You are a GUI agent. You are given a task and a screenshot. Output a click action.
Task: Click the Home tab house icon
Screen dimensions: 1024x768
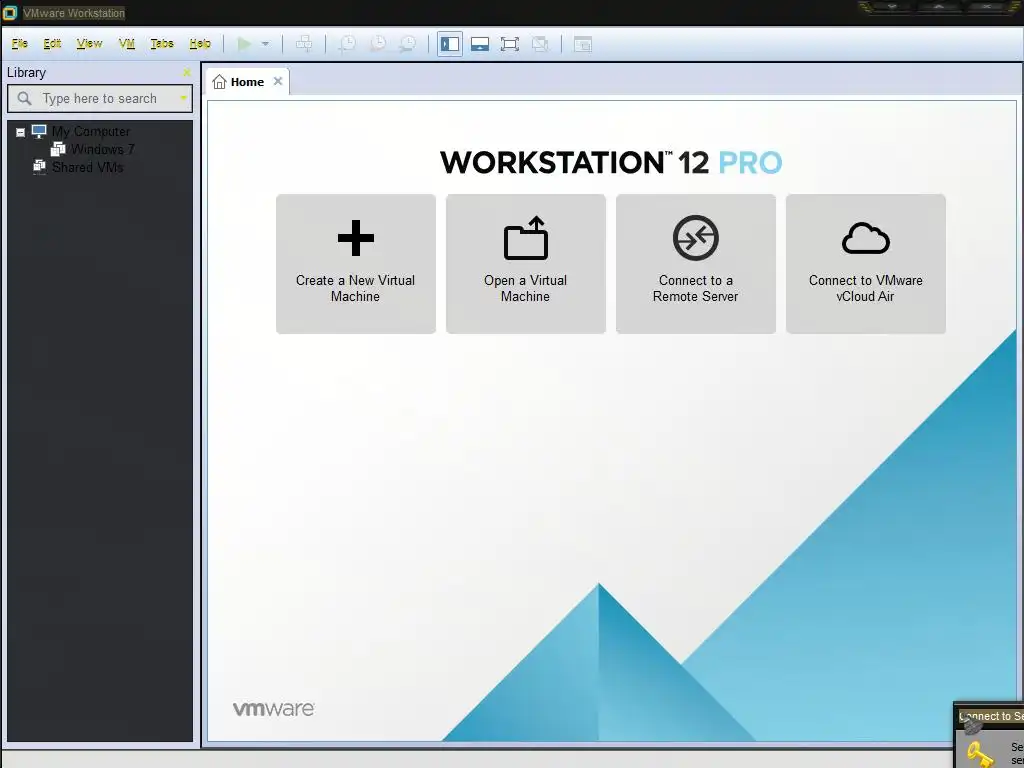click(219, 82)
